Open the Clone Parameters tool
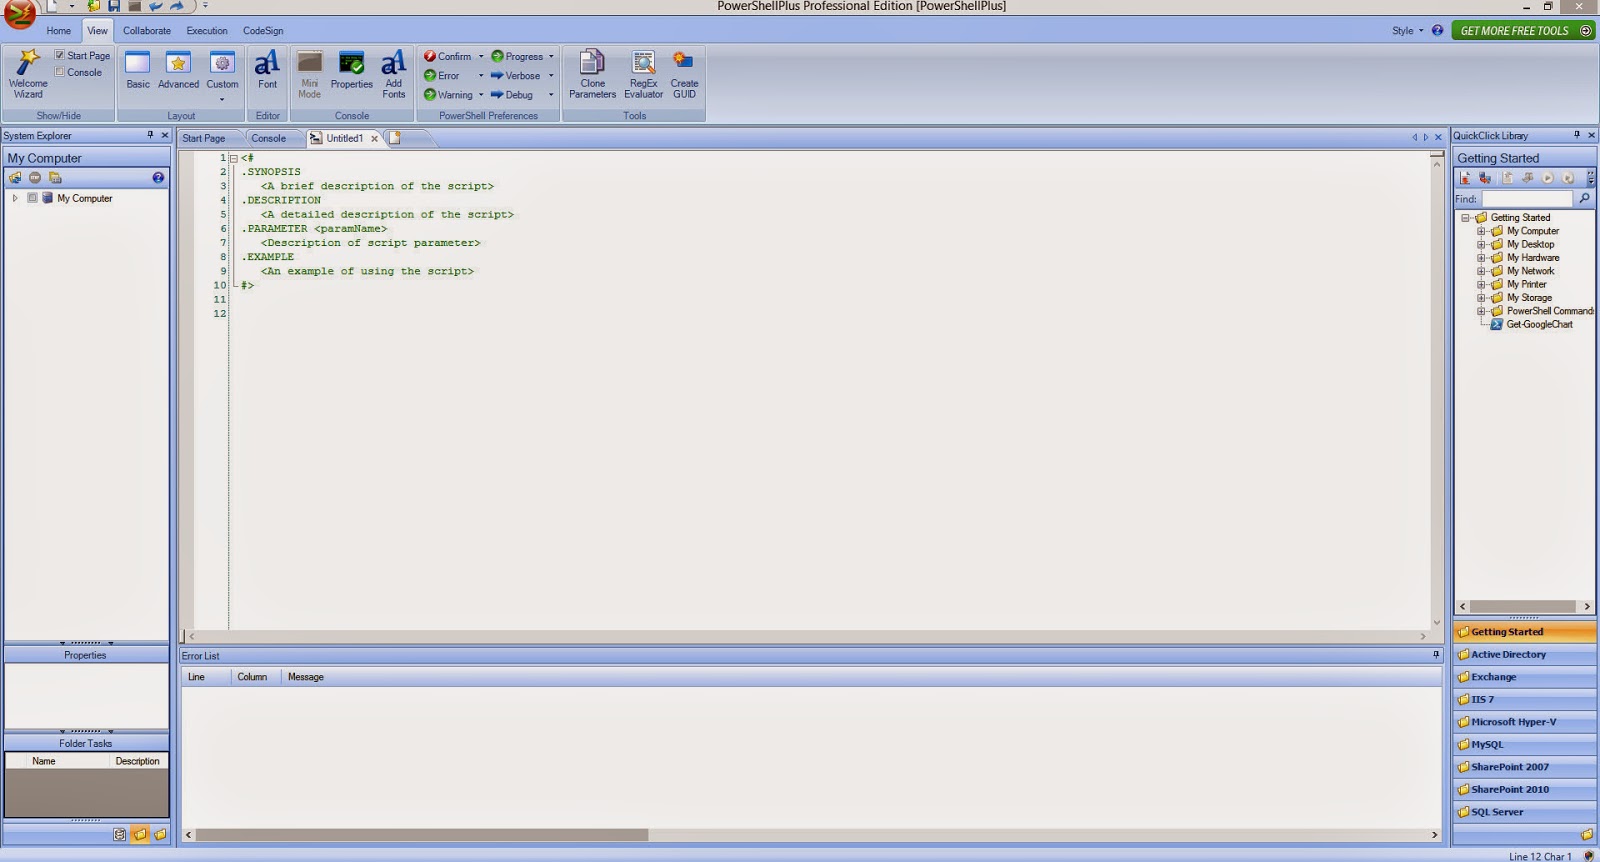This screenshot has width=1600, height=862. point(592,74)
